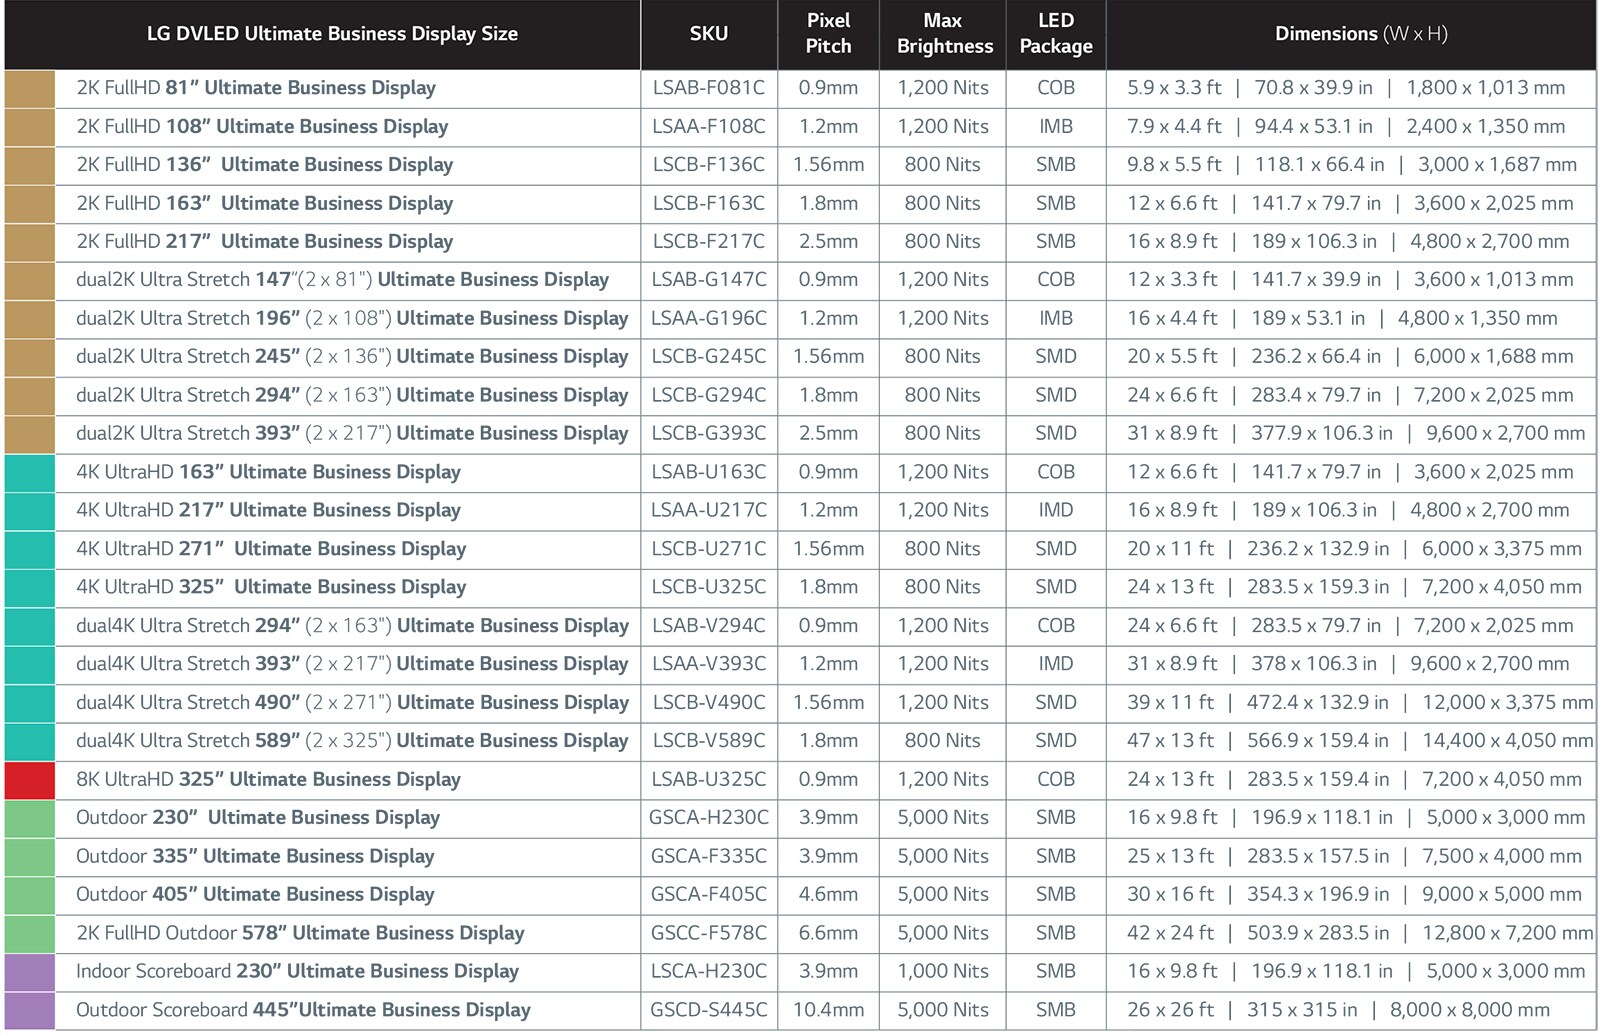Click SKU cell LSAB-F081C
The image size is (1600, 1035).
pyautogui.click(x=709, y=88)
